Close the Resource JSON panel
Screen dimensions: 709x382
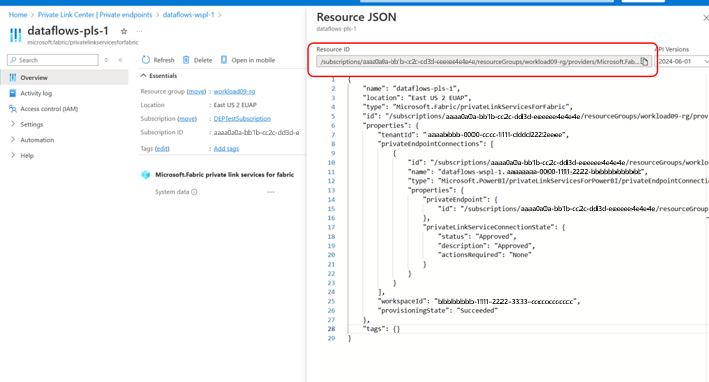(705, 18)
